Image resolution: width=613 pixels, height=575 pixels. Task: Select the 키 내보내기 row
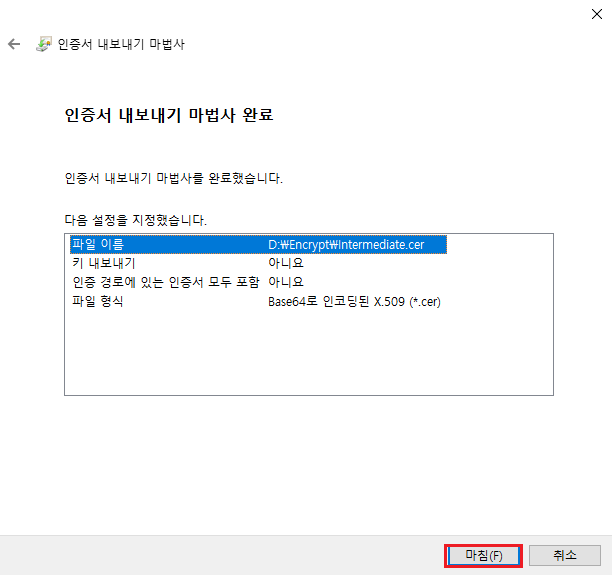coord(258,263)
